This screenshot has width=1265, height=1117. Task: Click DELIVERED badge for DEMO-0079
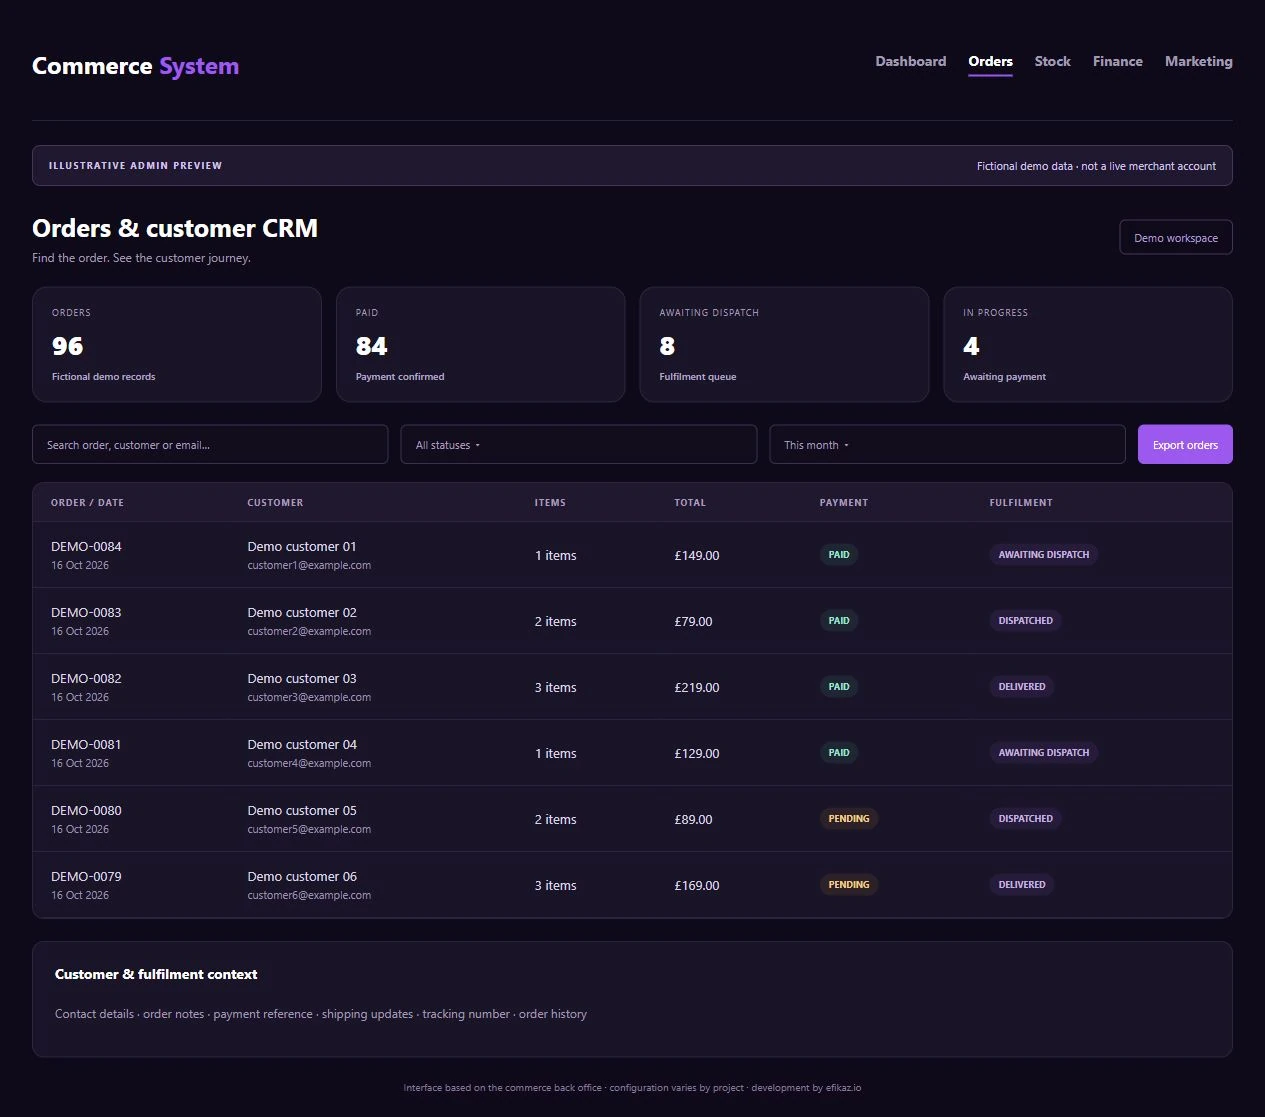click(1022, 885)
